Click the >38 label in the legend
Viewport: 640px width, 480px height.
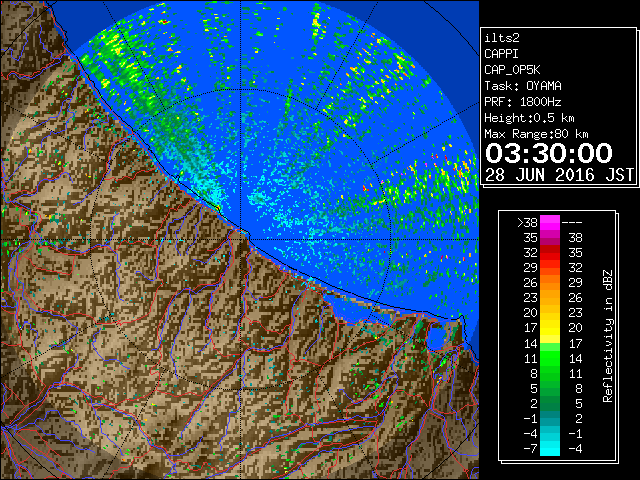(x=527, y=223)
